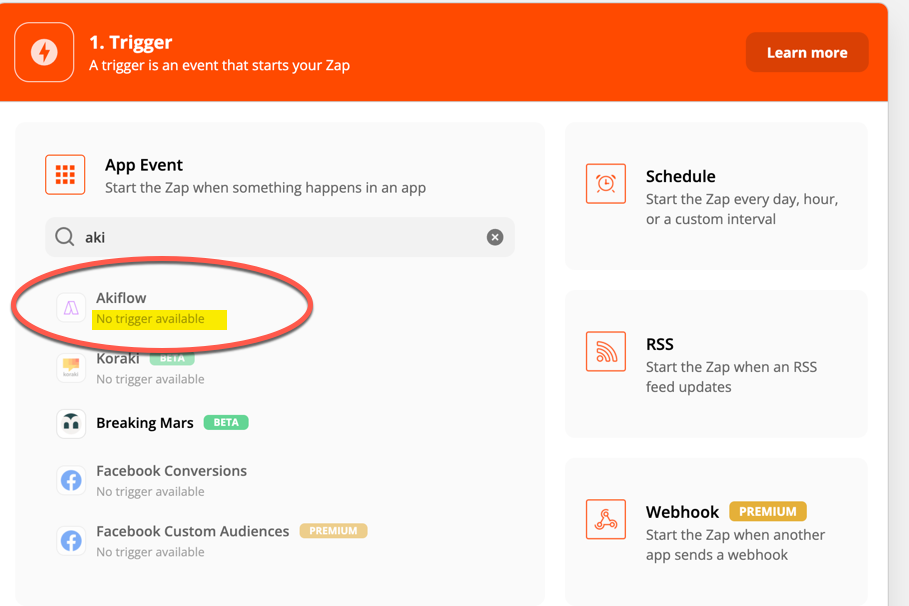
Task: Click Facebook Conversions' No trigger available text
Action: (x=150, y=492)
